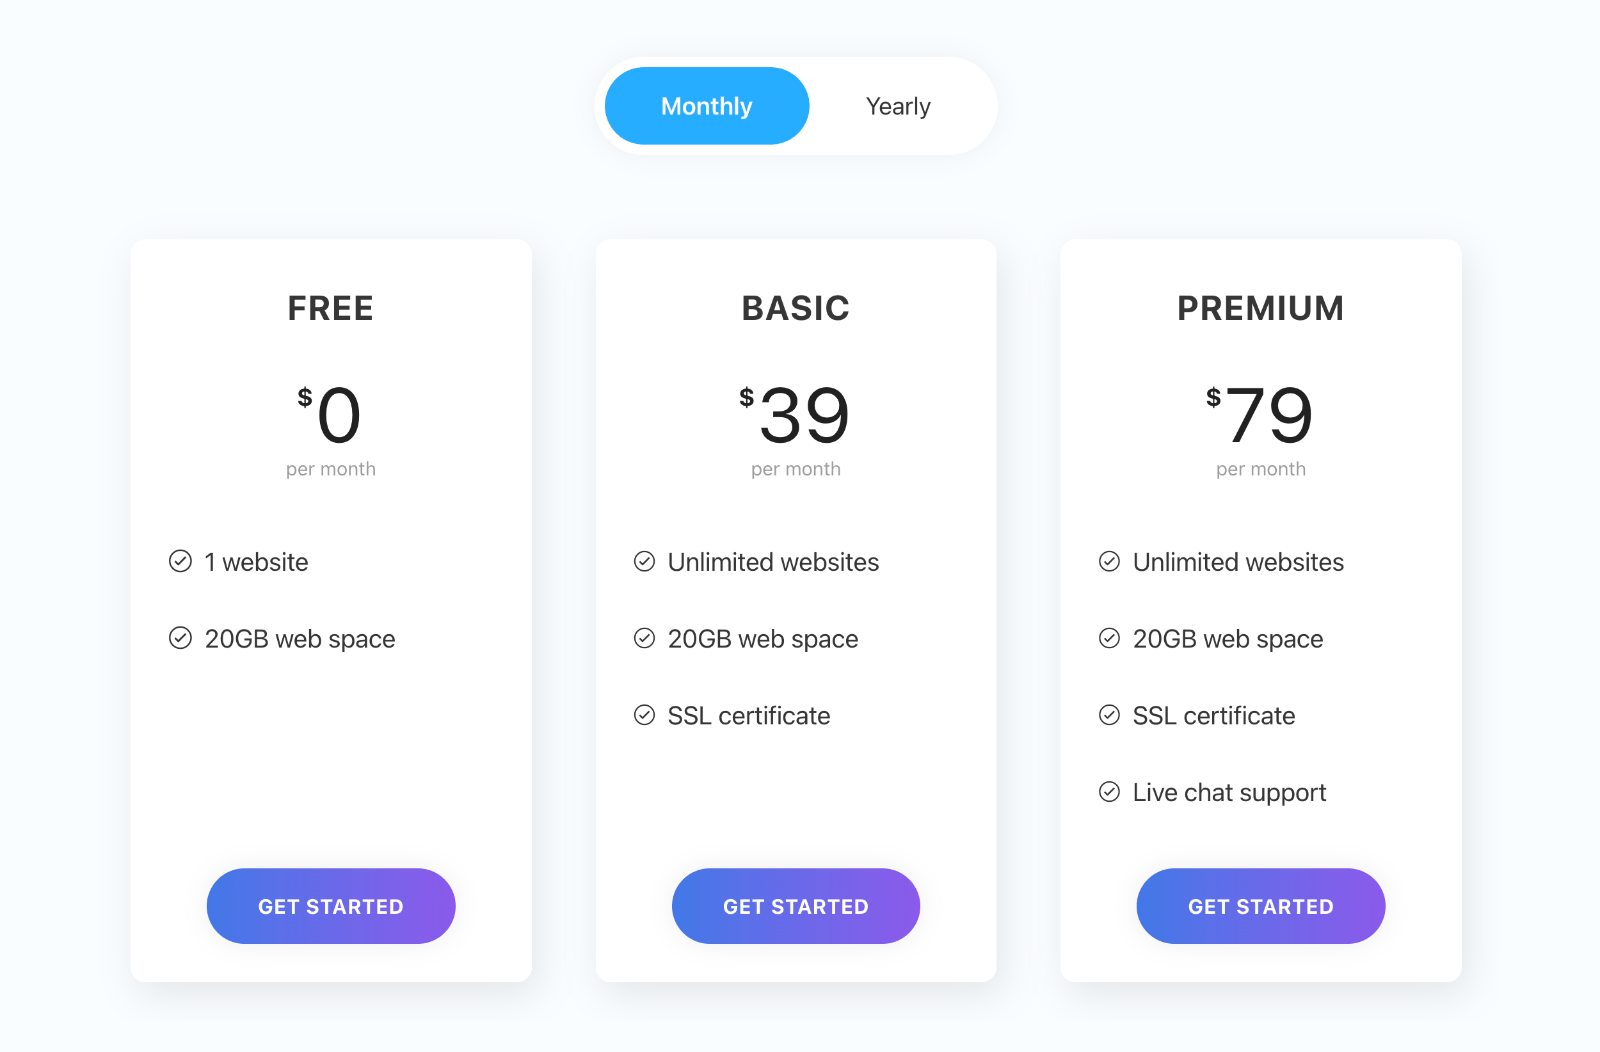
Task: Select the Monthly billing option
Action: pyautogui.click(x=706, y=105)
